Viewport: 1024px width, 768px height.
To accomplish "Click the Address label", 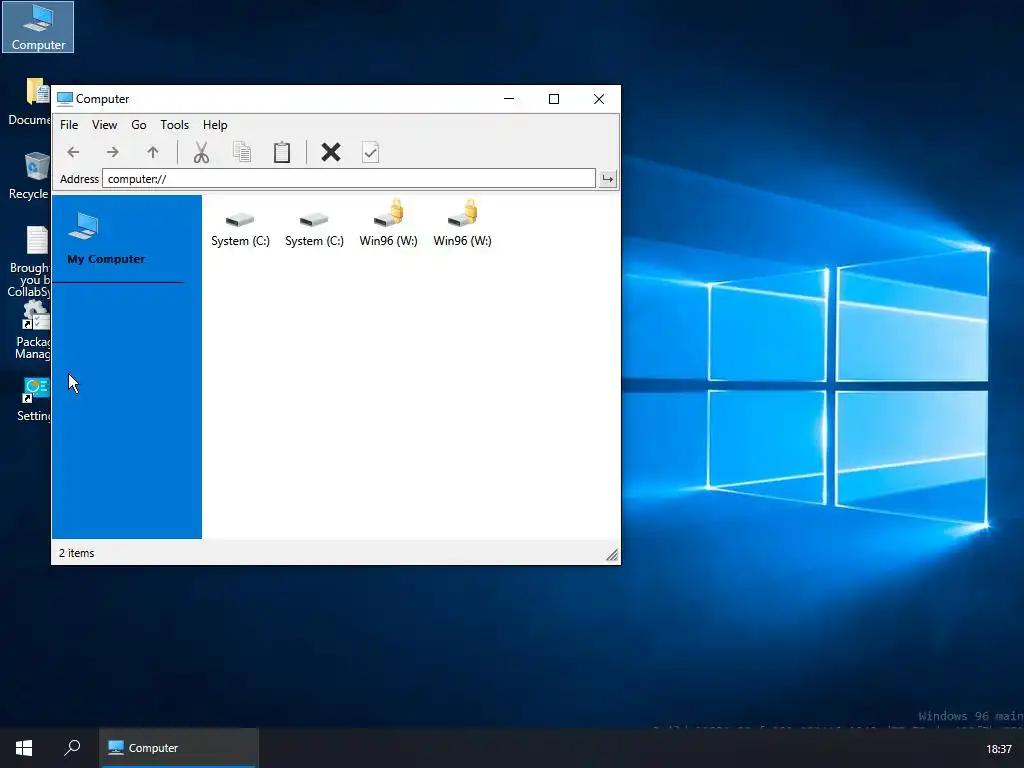I will click(x=79, y=179).
